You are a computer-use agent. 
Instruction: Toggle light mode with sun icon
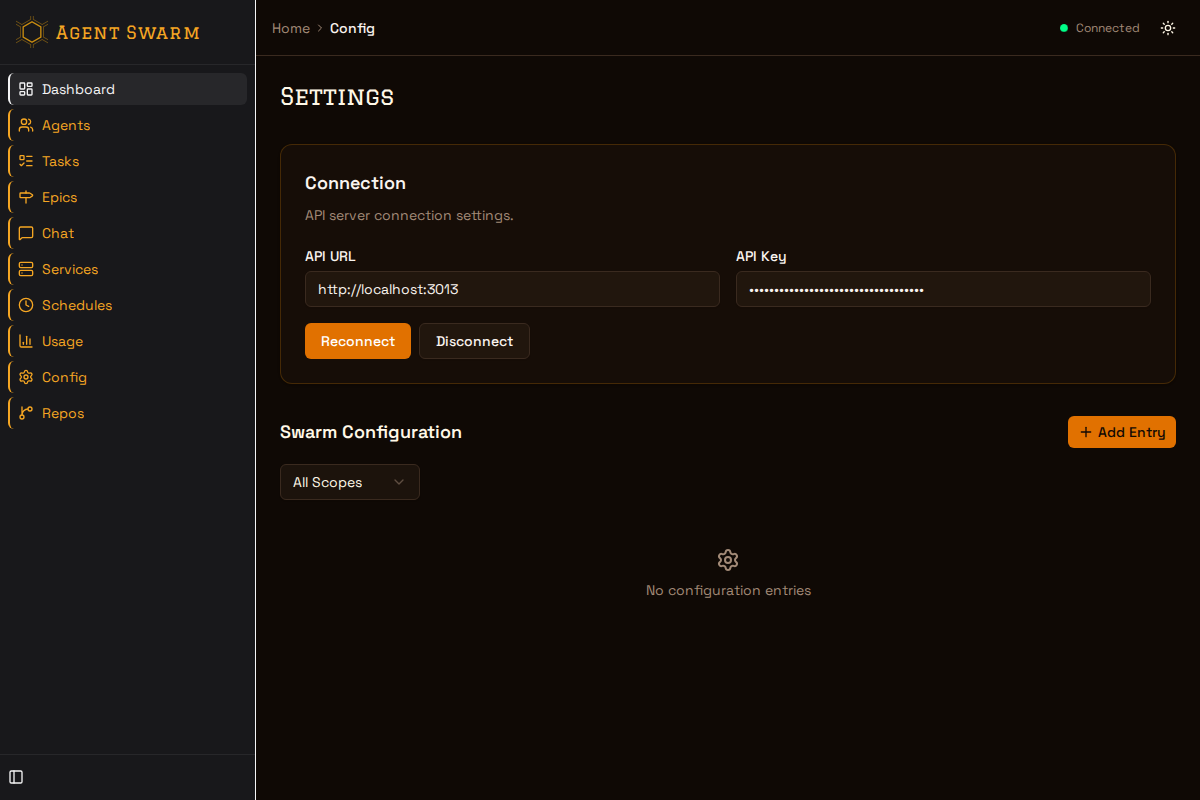click(1168, 28)
